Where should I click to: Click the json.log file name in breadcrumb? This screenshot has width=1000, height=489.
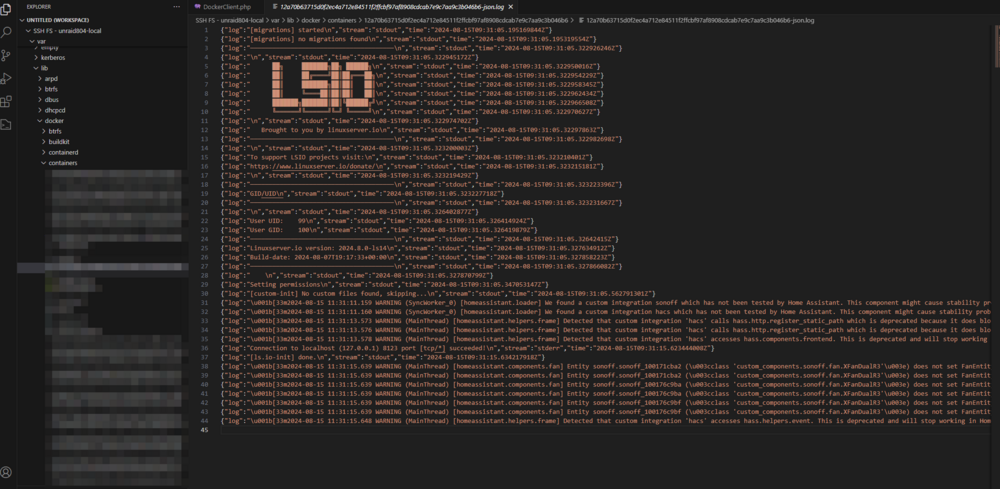700,20
